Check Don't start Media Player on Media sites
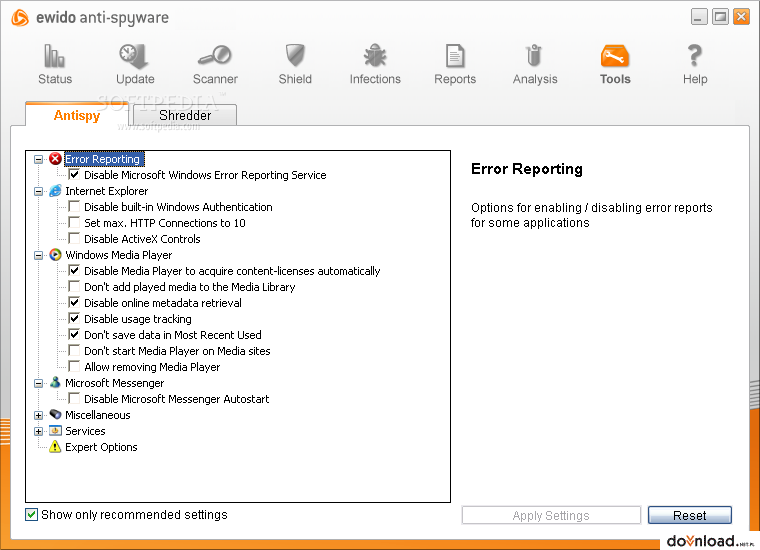The width and height of the screenshot is (760, 550). point(74,350)
